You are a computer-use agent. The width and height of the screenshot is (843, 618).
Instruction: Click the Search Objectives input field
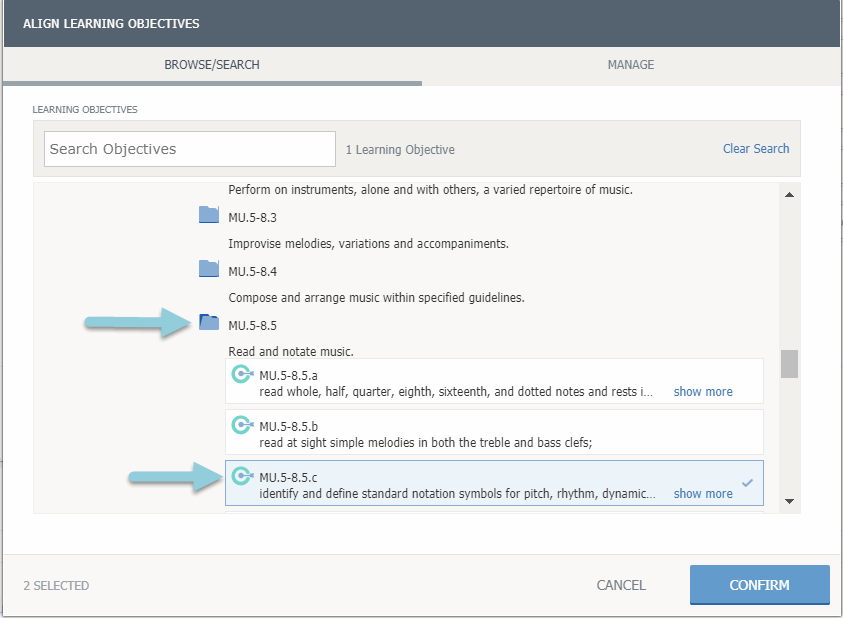pos(190,149)
